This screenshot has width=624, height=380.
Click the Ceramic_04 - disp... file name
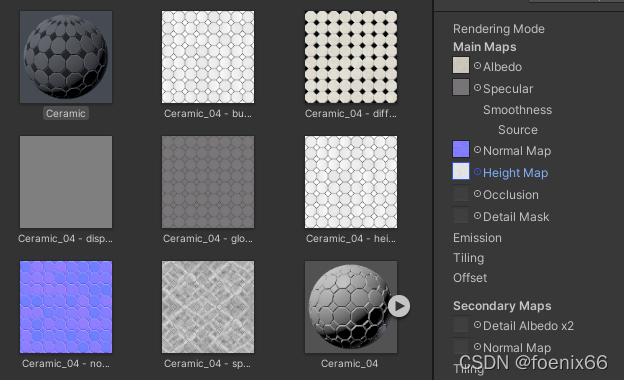pos(66,238)
